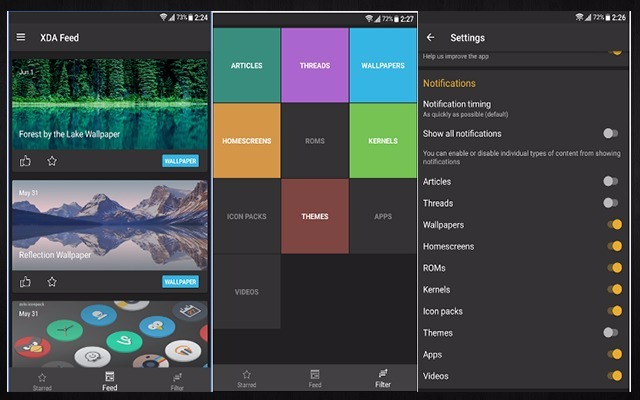Screen dimensions: 640x400
Task: Select the orange HOMESCREENS filter tile
Action: pyautogui.click(x=246, y=141)
